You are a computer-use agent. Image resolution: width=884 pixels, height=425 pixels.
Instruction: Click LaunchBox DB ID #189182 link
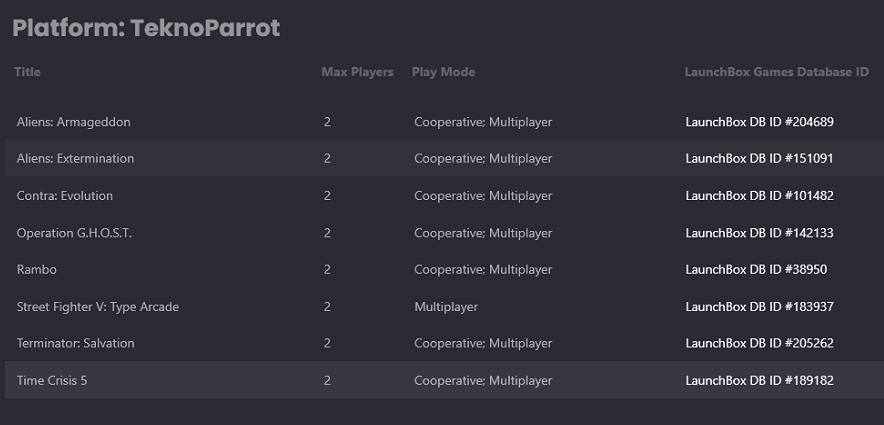click(x=759, y=381)
